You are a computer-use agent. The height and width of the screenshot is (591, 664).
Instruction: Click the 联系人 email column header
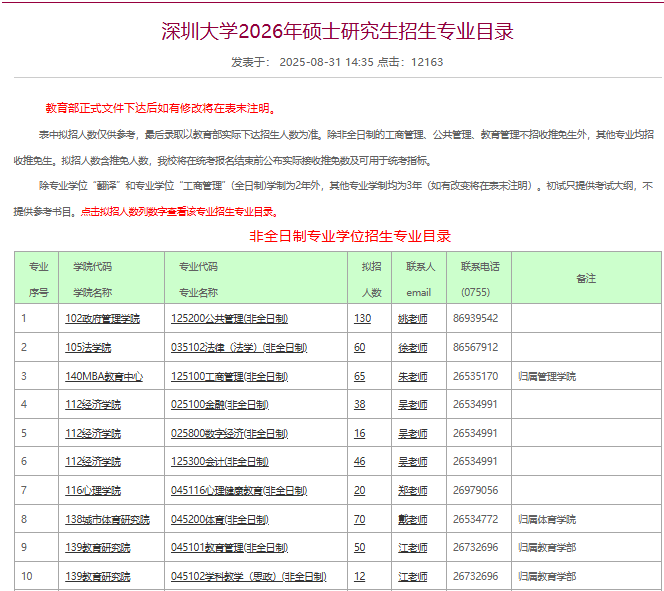tap(420, 279)
